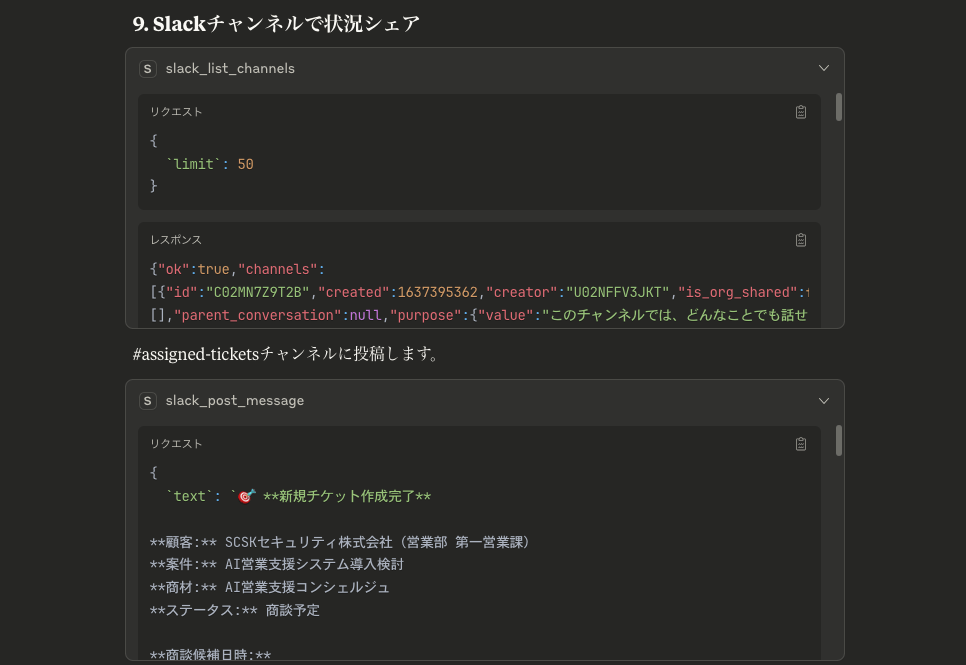
Task: Click the SCSKセキュリティ株式会社 customer line
Action: coord(340,542)
